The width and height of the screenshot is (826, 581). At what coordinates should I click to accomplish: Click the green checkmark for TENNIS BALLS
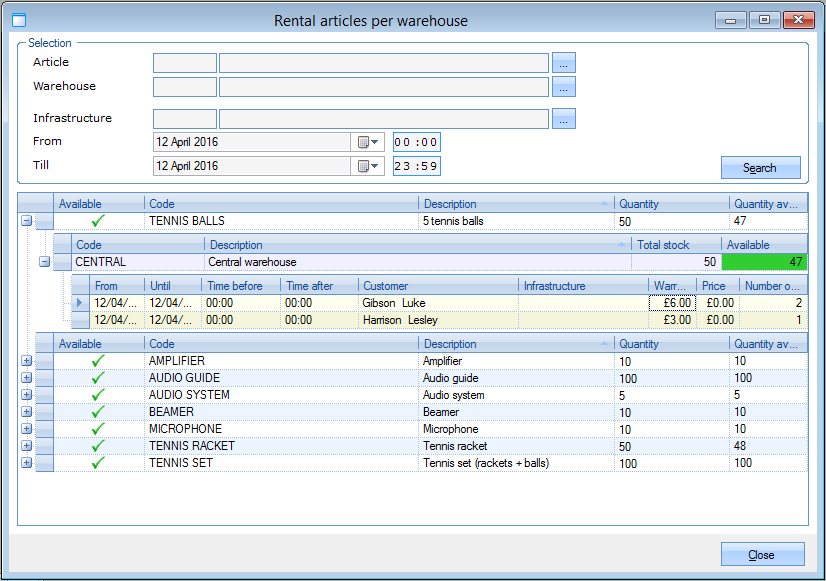coord(98,221)
